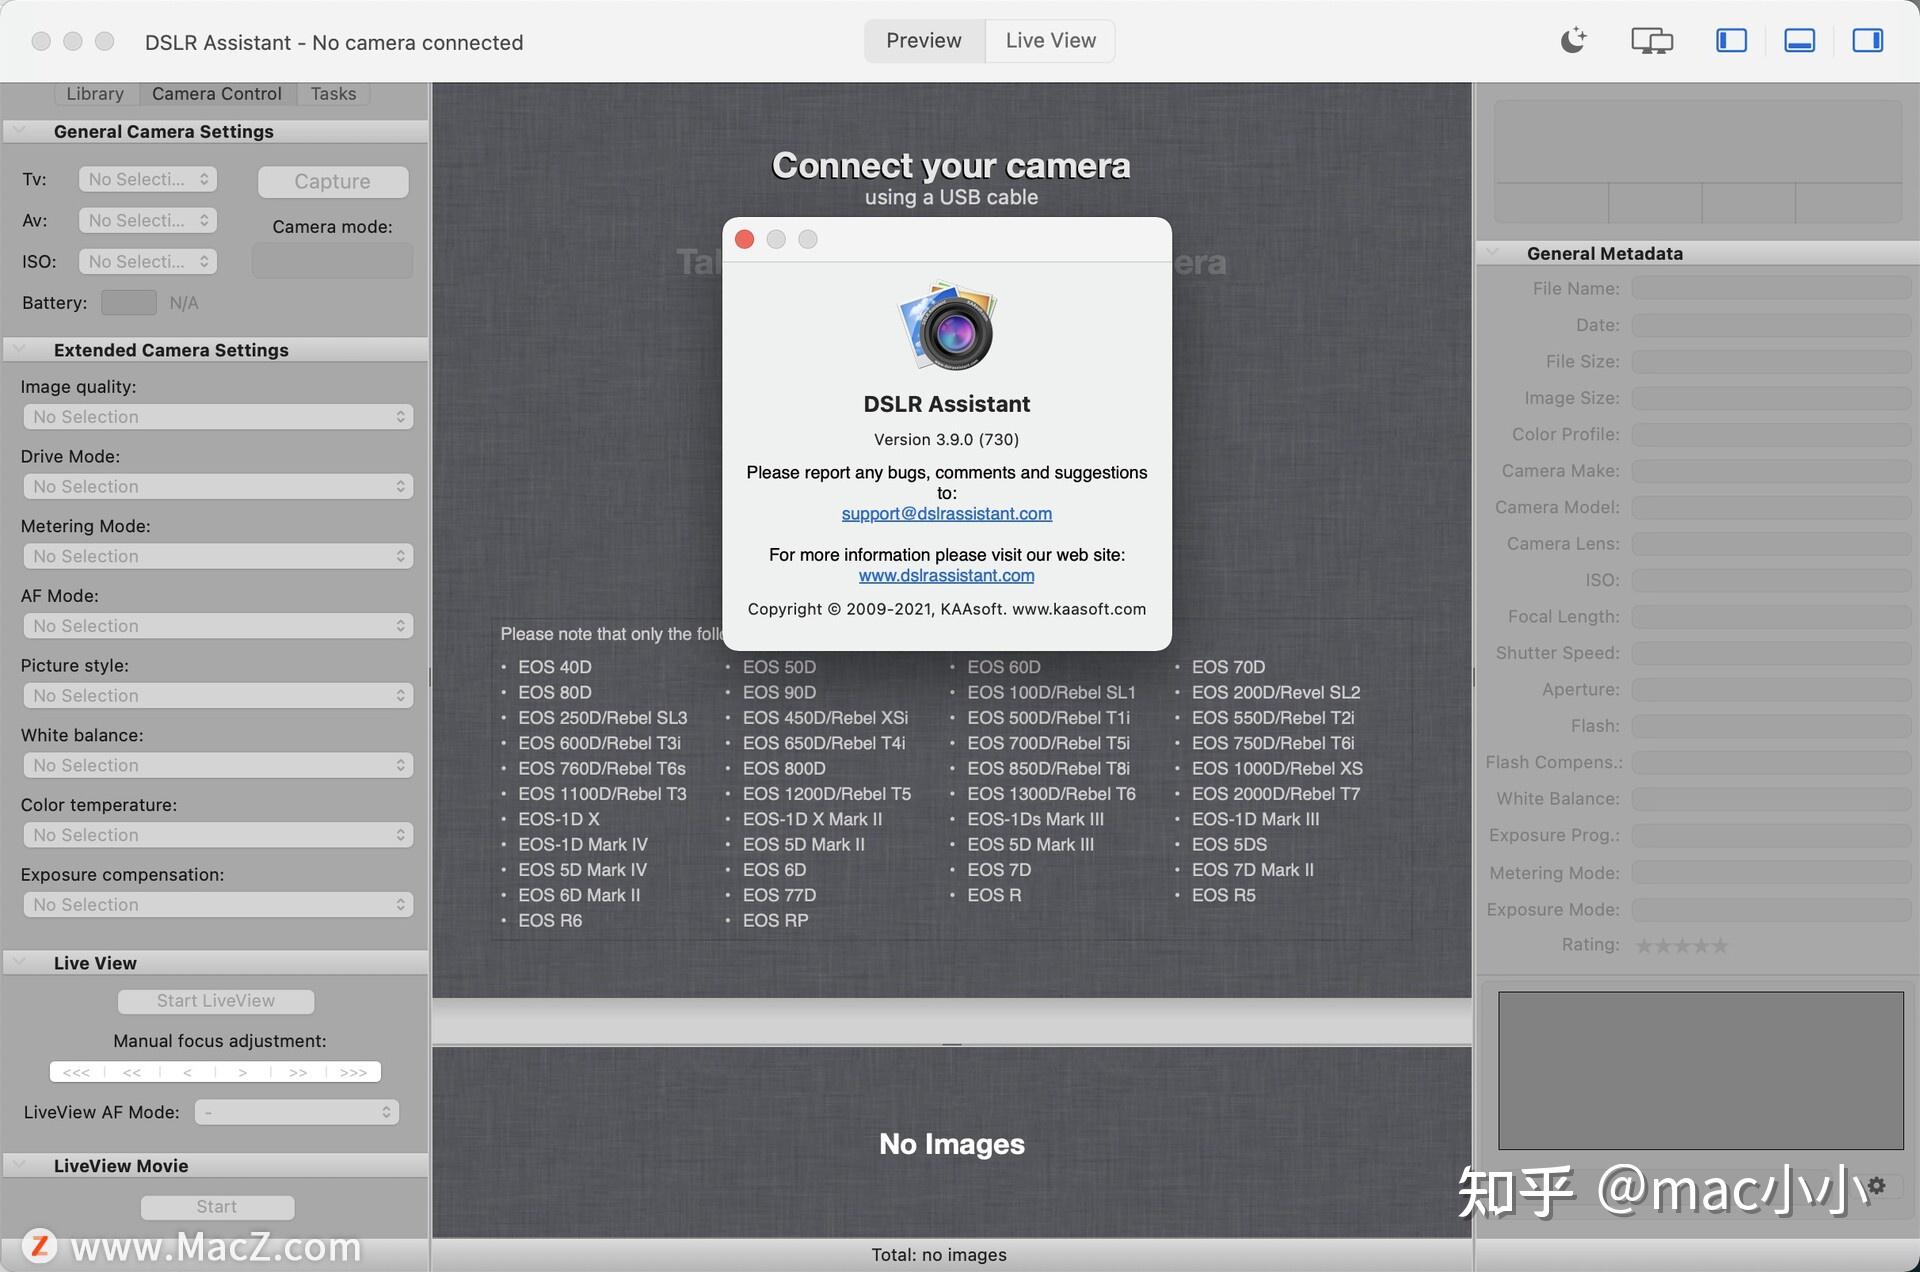The image size is (1920, 1272).
Task: Click the Shutter Speed metadata field
Action: tap(1771, 653)
